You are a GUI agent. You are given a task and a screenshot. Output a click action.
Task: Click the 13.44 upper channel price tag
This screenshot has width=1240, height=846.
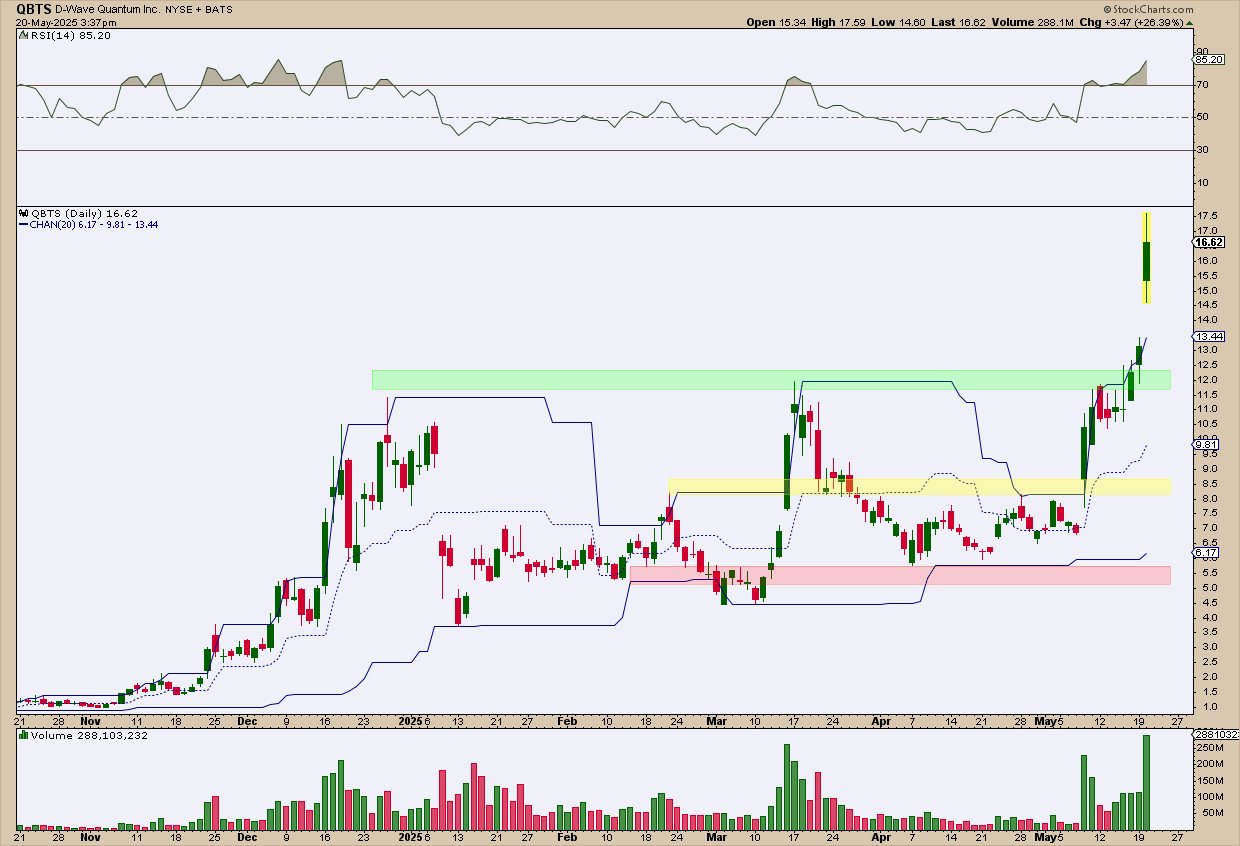click(1209, 337)
